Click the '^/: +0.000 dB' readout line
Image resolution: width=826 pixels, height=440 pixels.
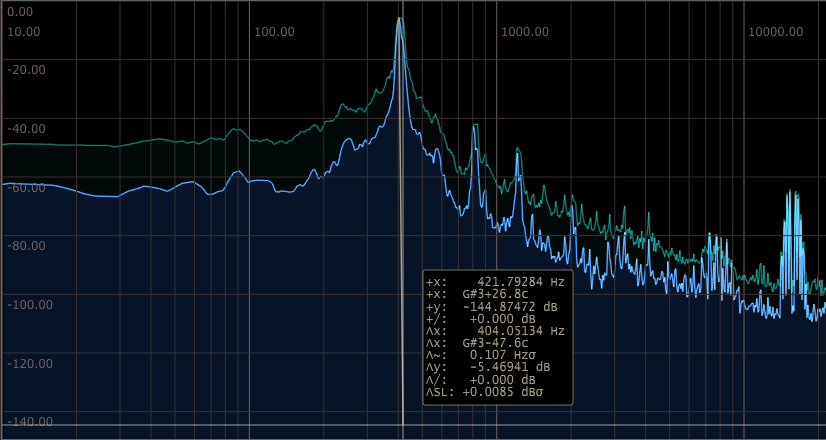point(481,379)
